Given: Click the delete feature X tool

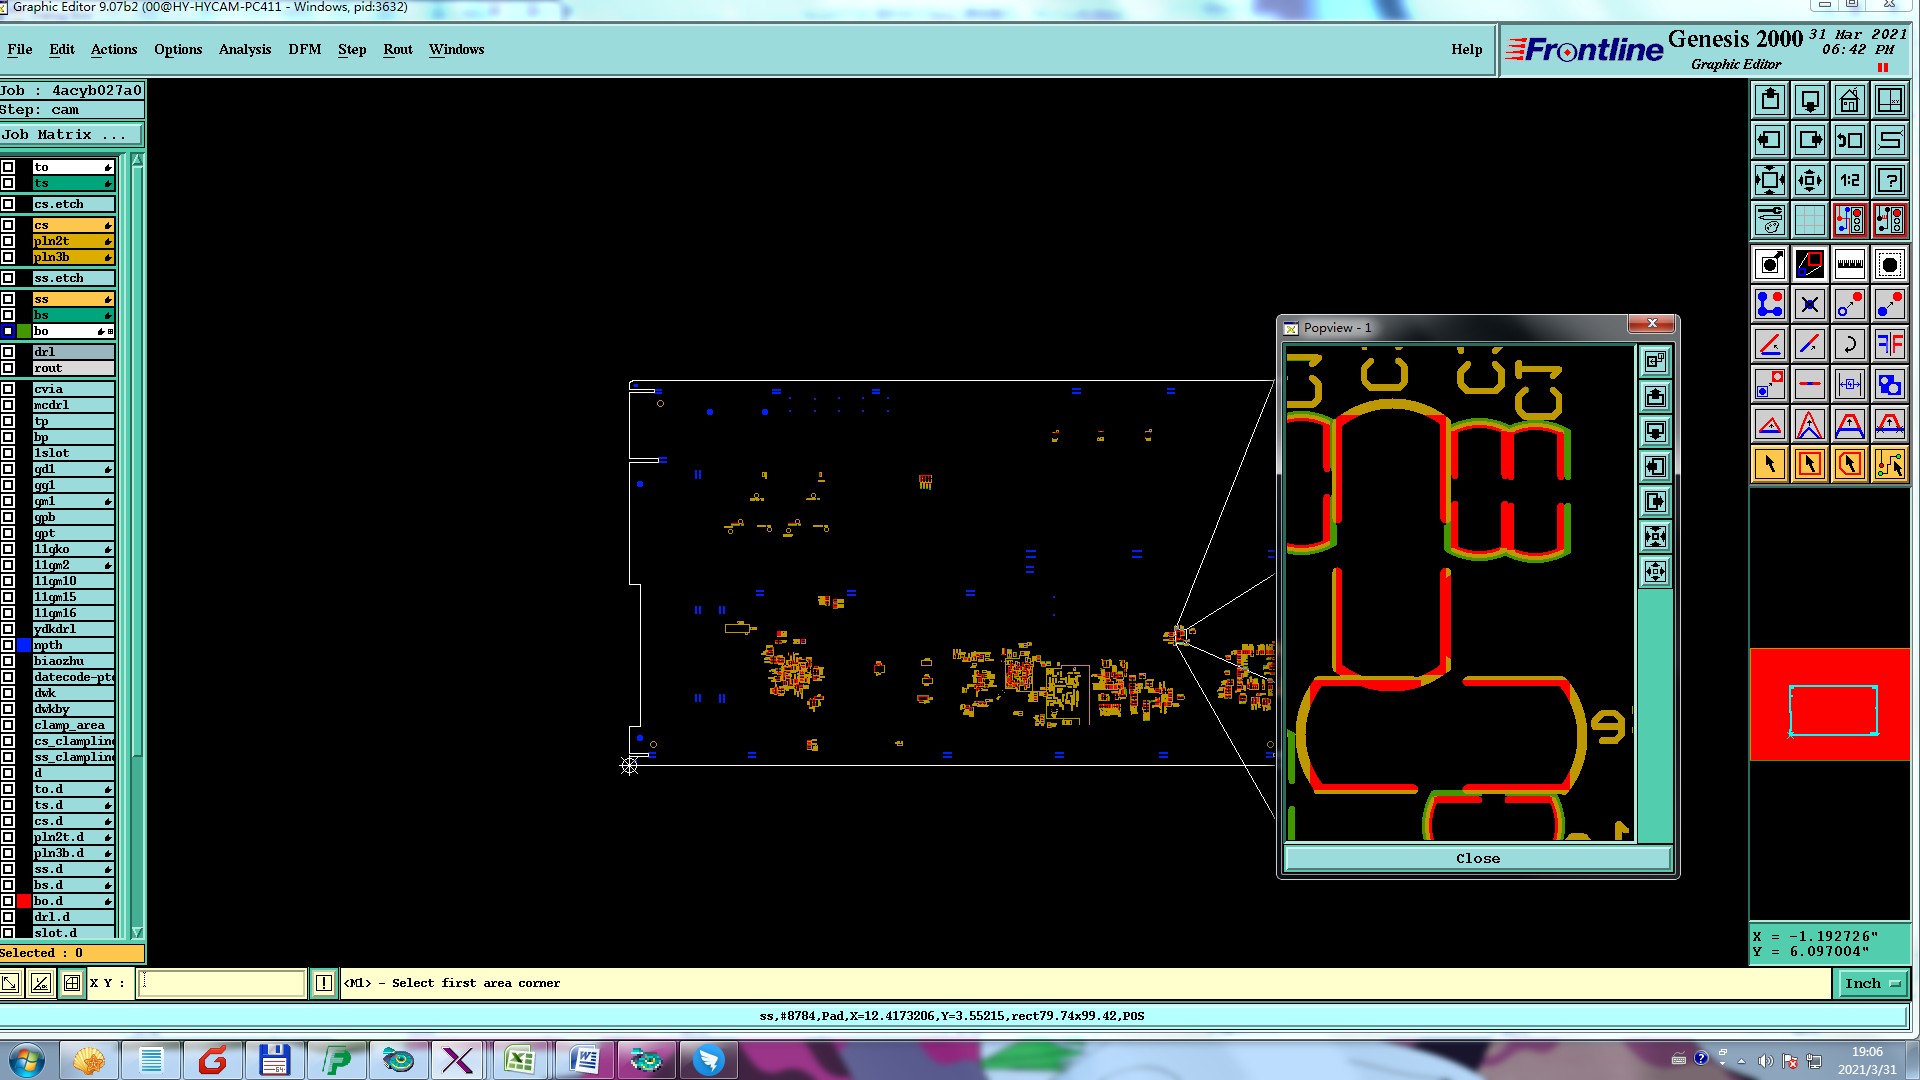Looking at the screenshot, I should (x=1809, y=304).
